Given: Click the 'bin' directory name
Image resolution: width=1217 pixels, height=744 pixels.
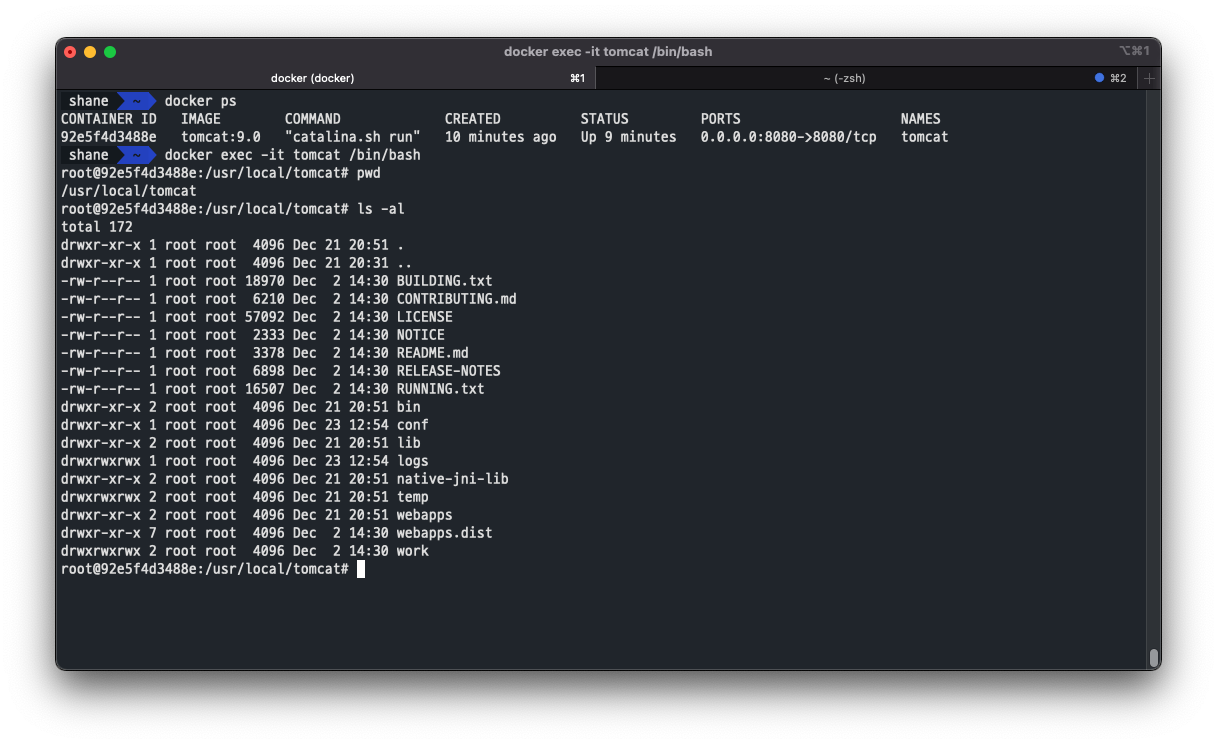Looking at the screenshot, I should click(x=408, y=407).
